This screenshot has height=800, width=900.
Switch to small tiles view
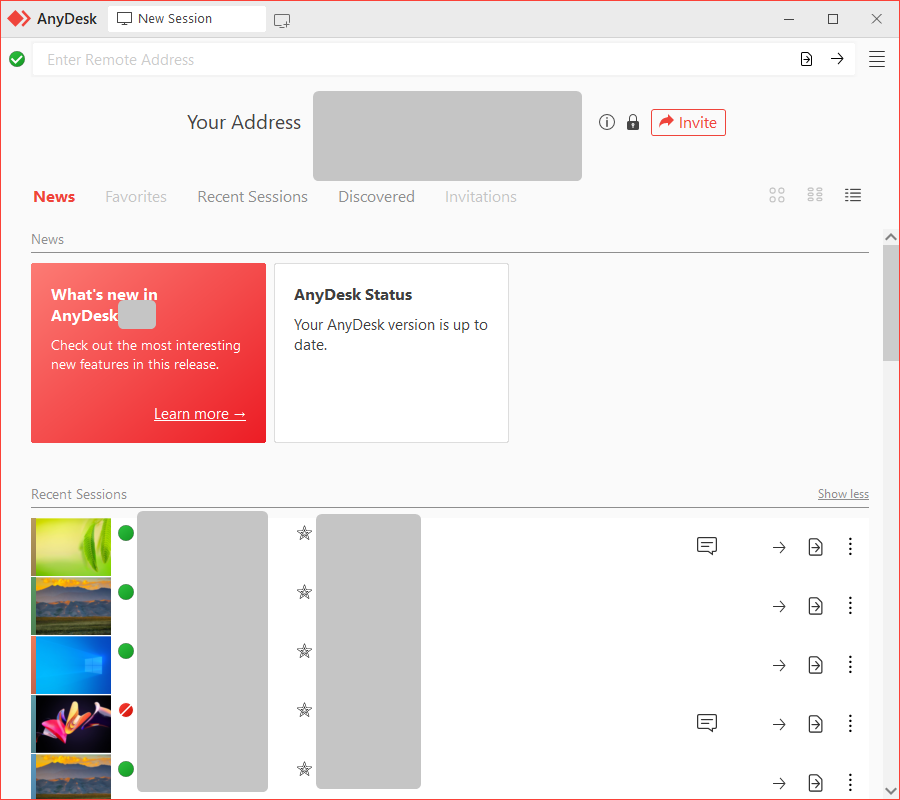point(815,195)
